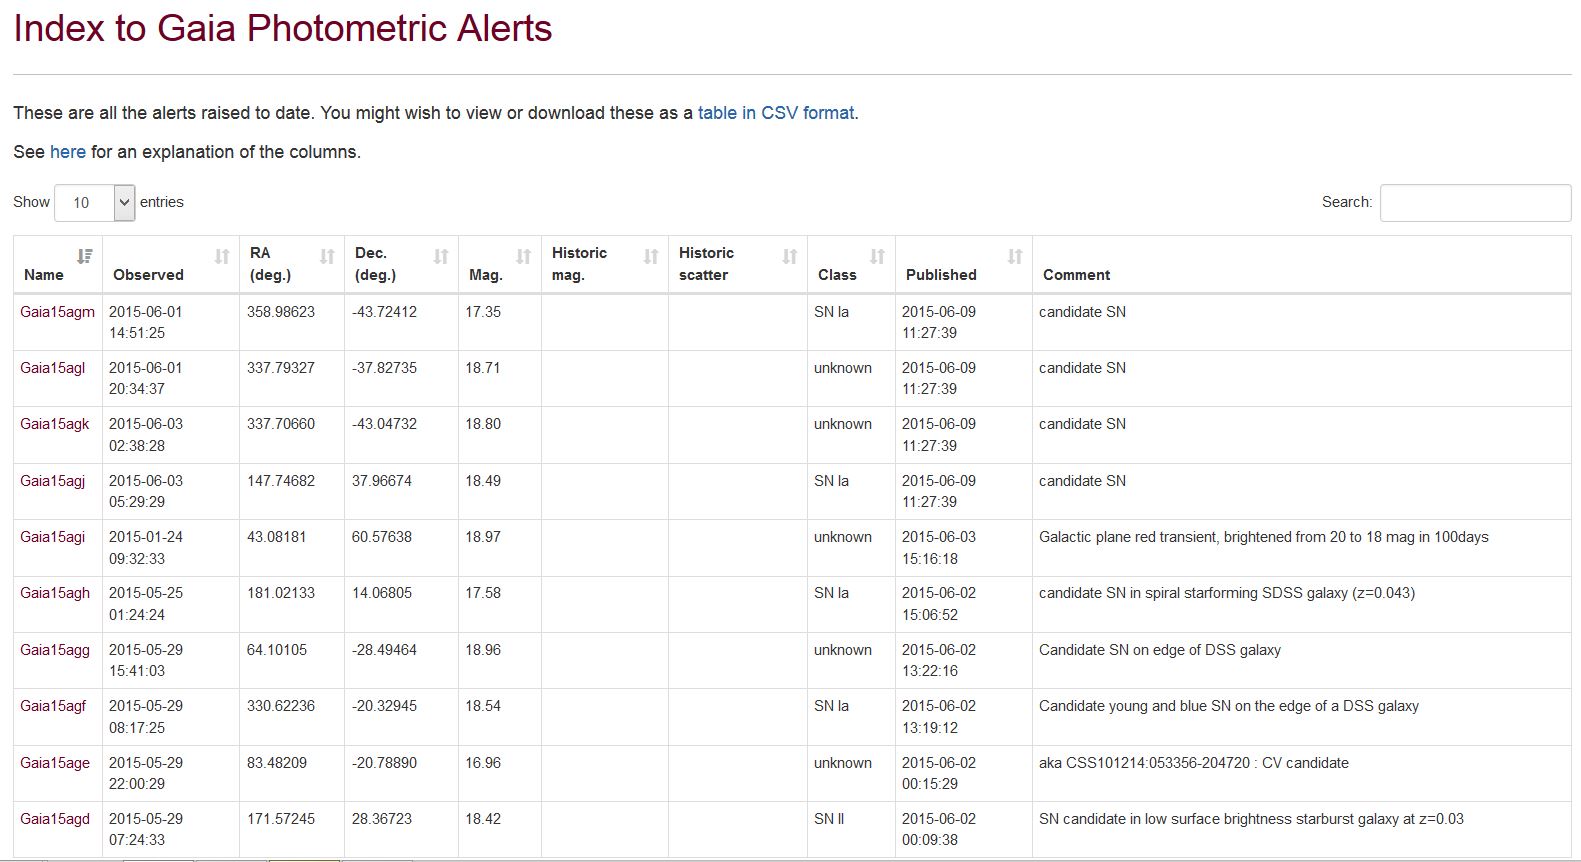The height and width of the screenshot is (862, 1581).
Task: Open the table in CSV format link
Action: coord(776,113)
